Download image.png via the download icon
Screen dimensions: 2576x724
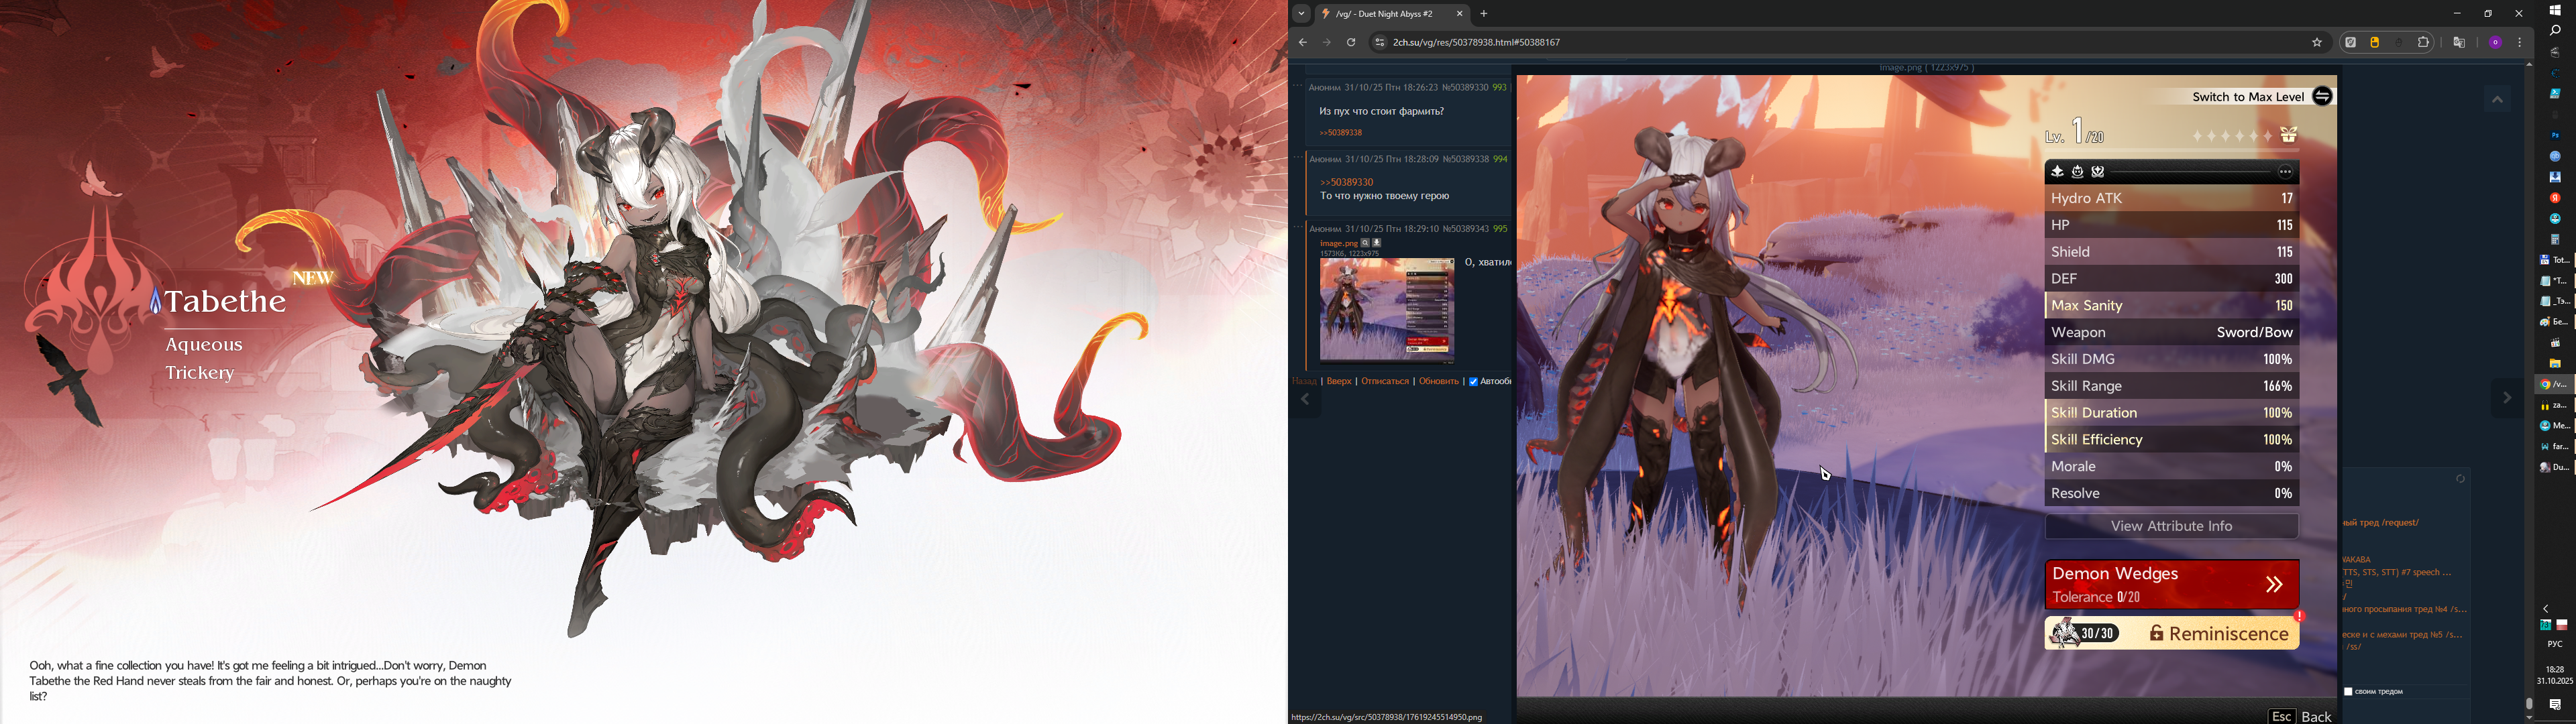point(1377,243)
